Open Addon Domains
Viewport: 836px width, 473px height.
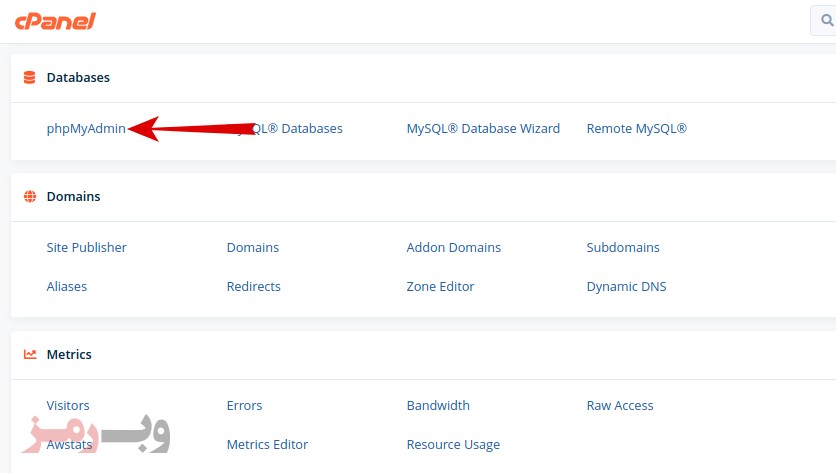[454, 247]
